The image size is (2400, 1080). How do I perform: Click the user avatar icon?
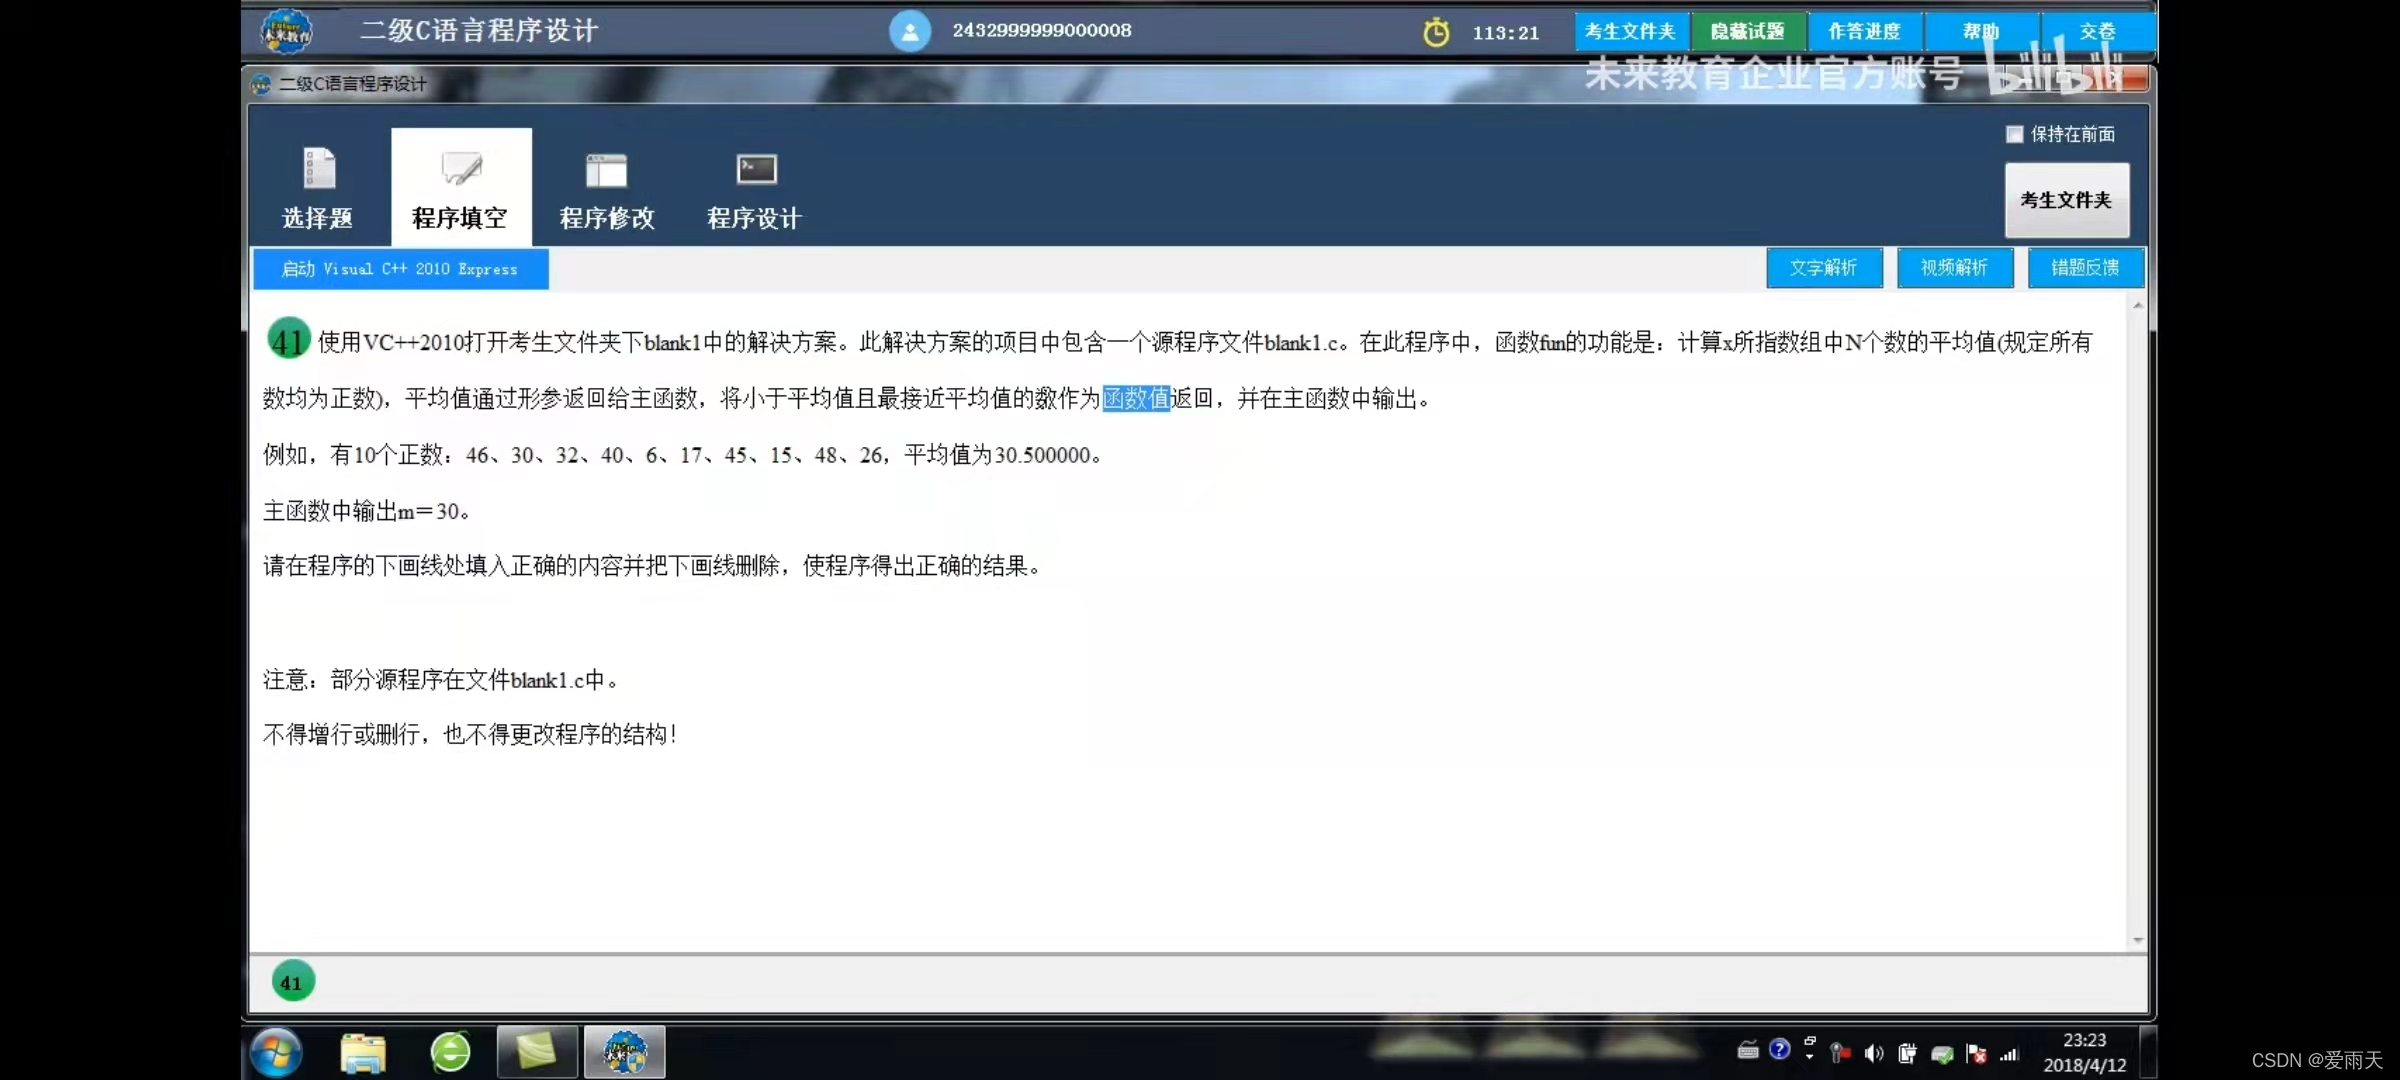pos(910,31)
